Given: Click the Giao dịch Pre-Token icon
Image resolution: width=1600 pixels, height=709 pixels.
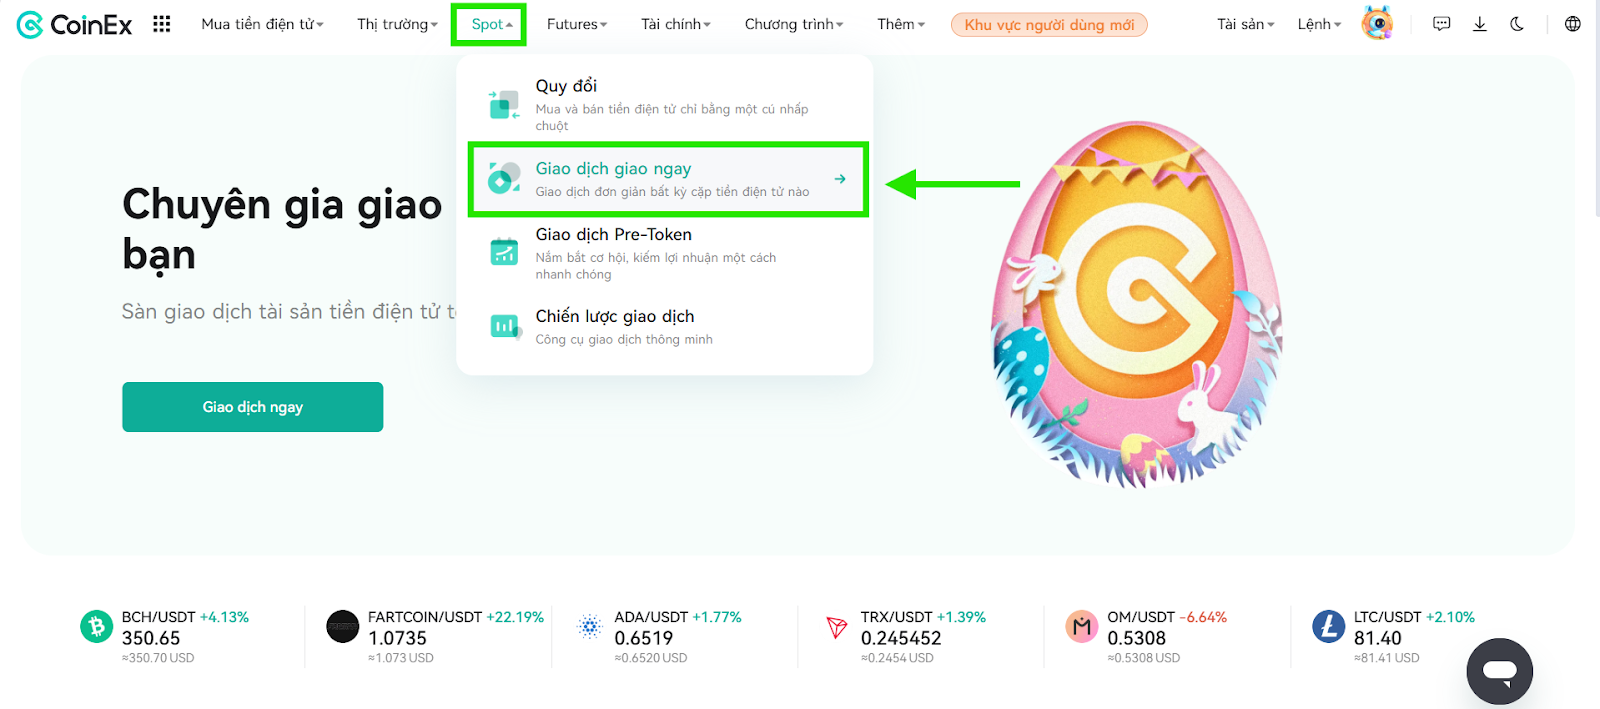Looking at the screenshot, I should click(504, 252).
